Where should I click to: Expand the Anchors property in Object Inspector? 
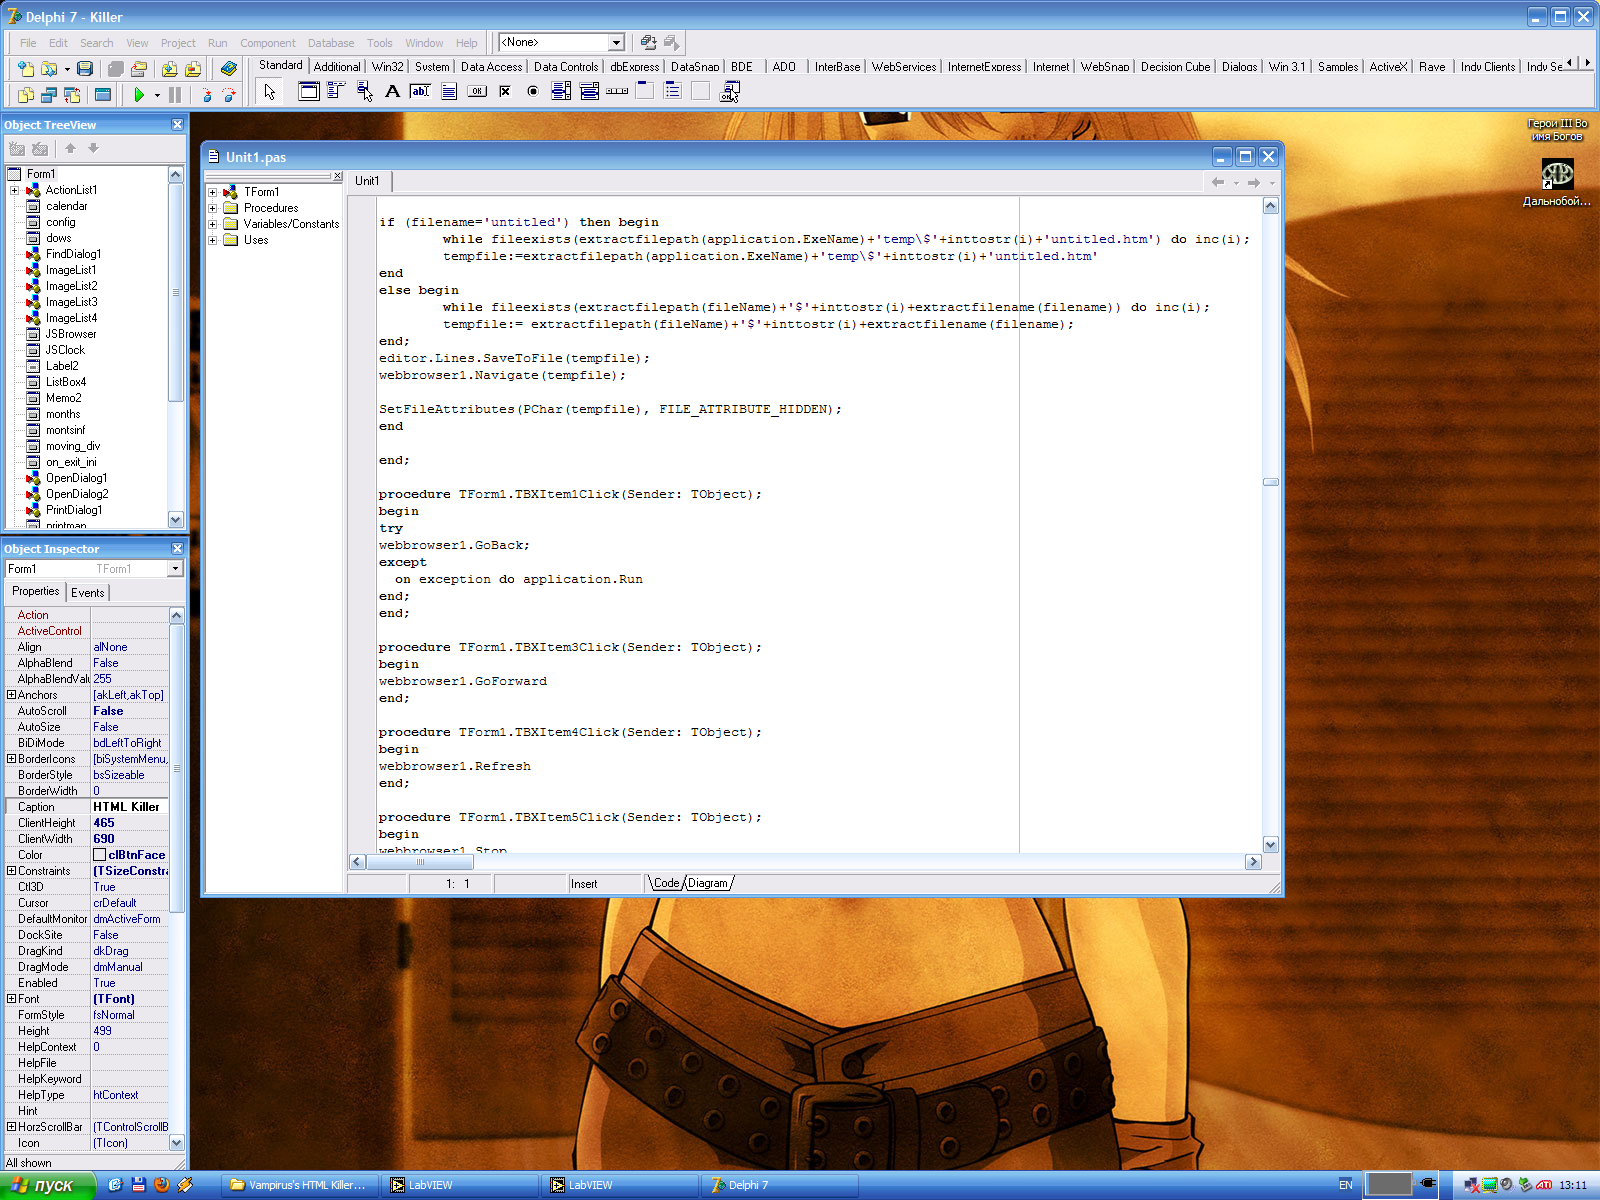(11, 695)
